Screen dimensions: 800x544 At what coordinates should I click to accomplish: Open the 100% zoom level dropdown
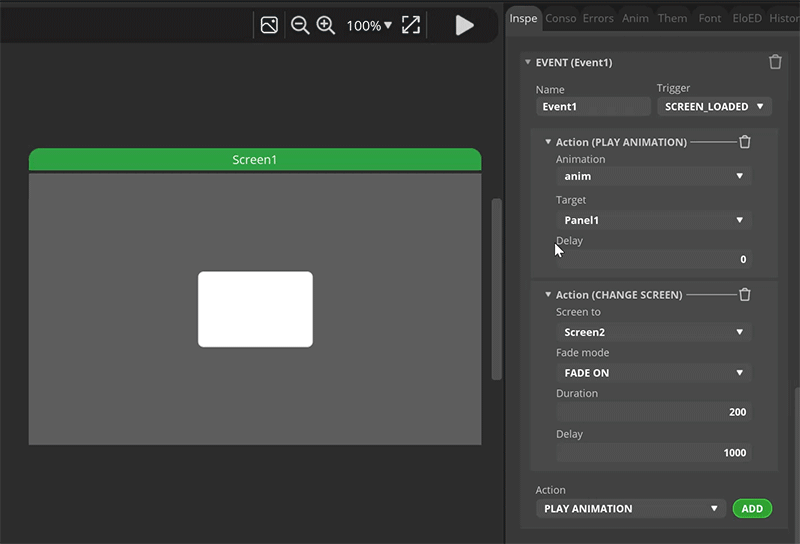coord(369,25)
